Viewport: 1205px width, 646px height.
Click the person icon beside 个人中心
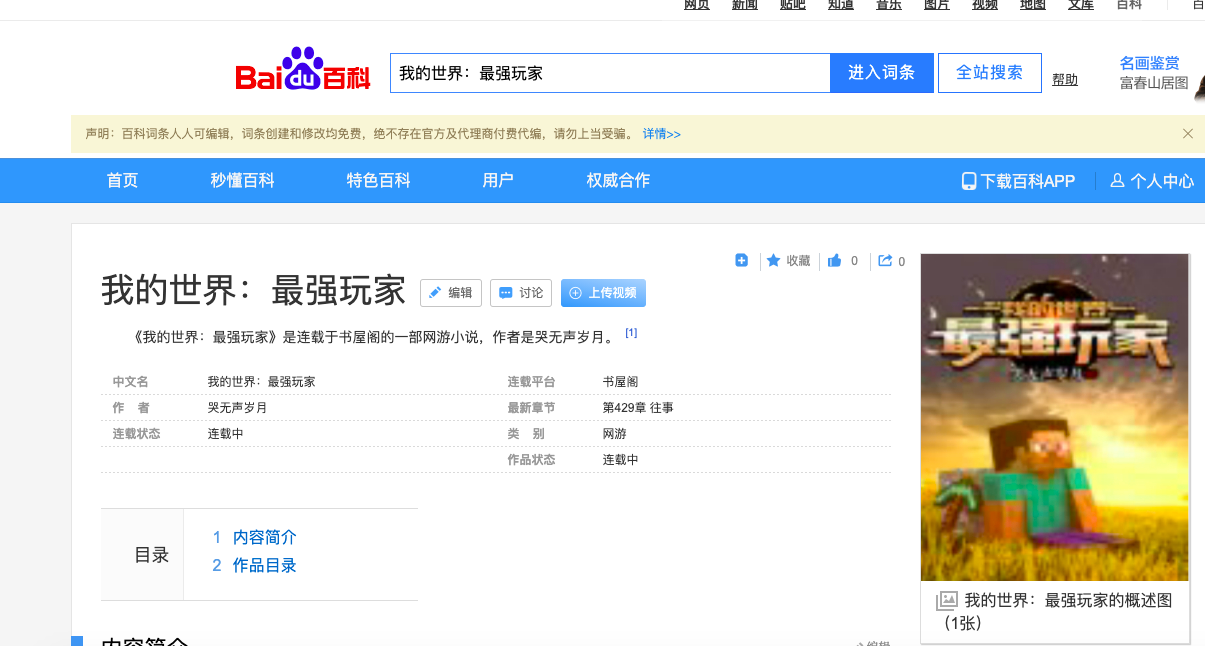pos(1118,181)
